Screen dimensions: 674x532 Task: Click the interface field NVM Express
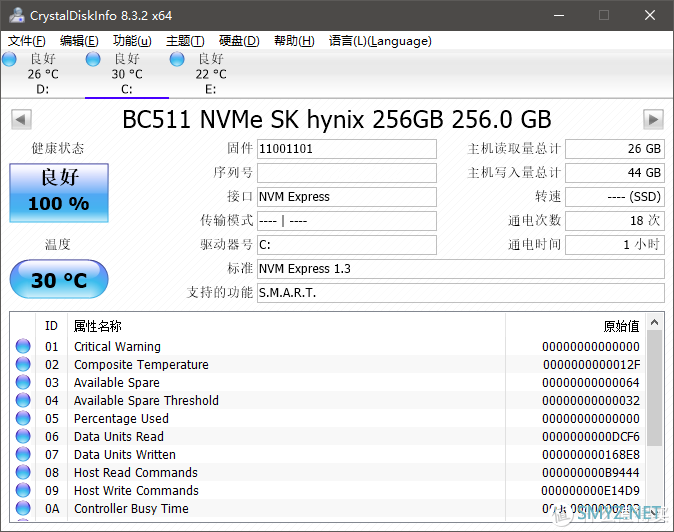346,197
